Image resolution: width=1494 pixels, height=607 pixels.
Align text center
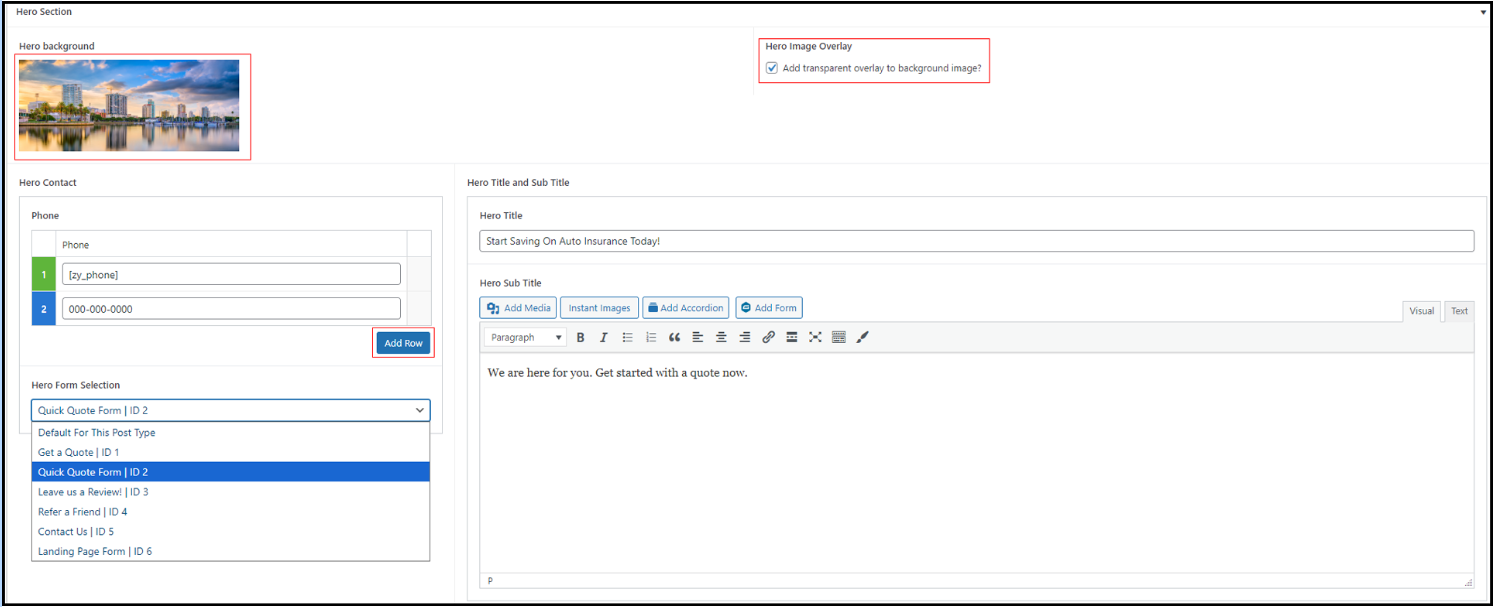coord(721,338)
